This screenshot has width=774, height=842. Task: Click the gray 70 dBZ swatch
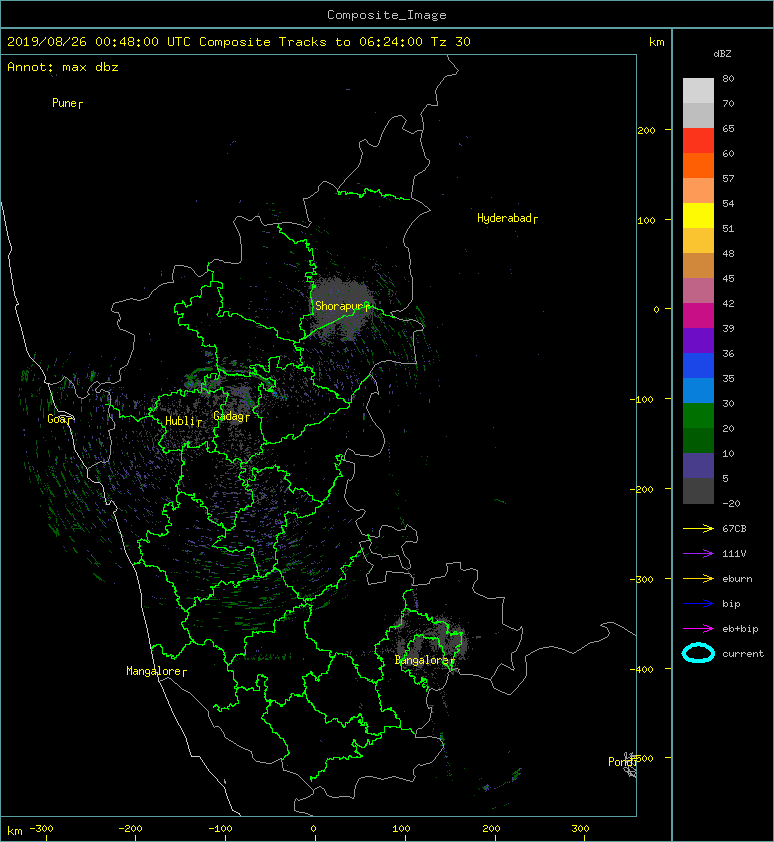[x=698, y=115]
